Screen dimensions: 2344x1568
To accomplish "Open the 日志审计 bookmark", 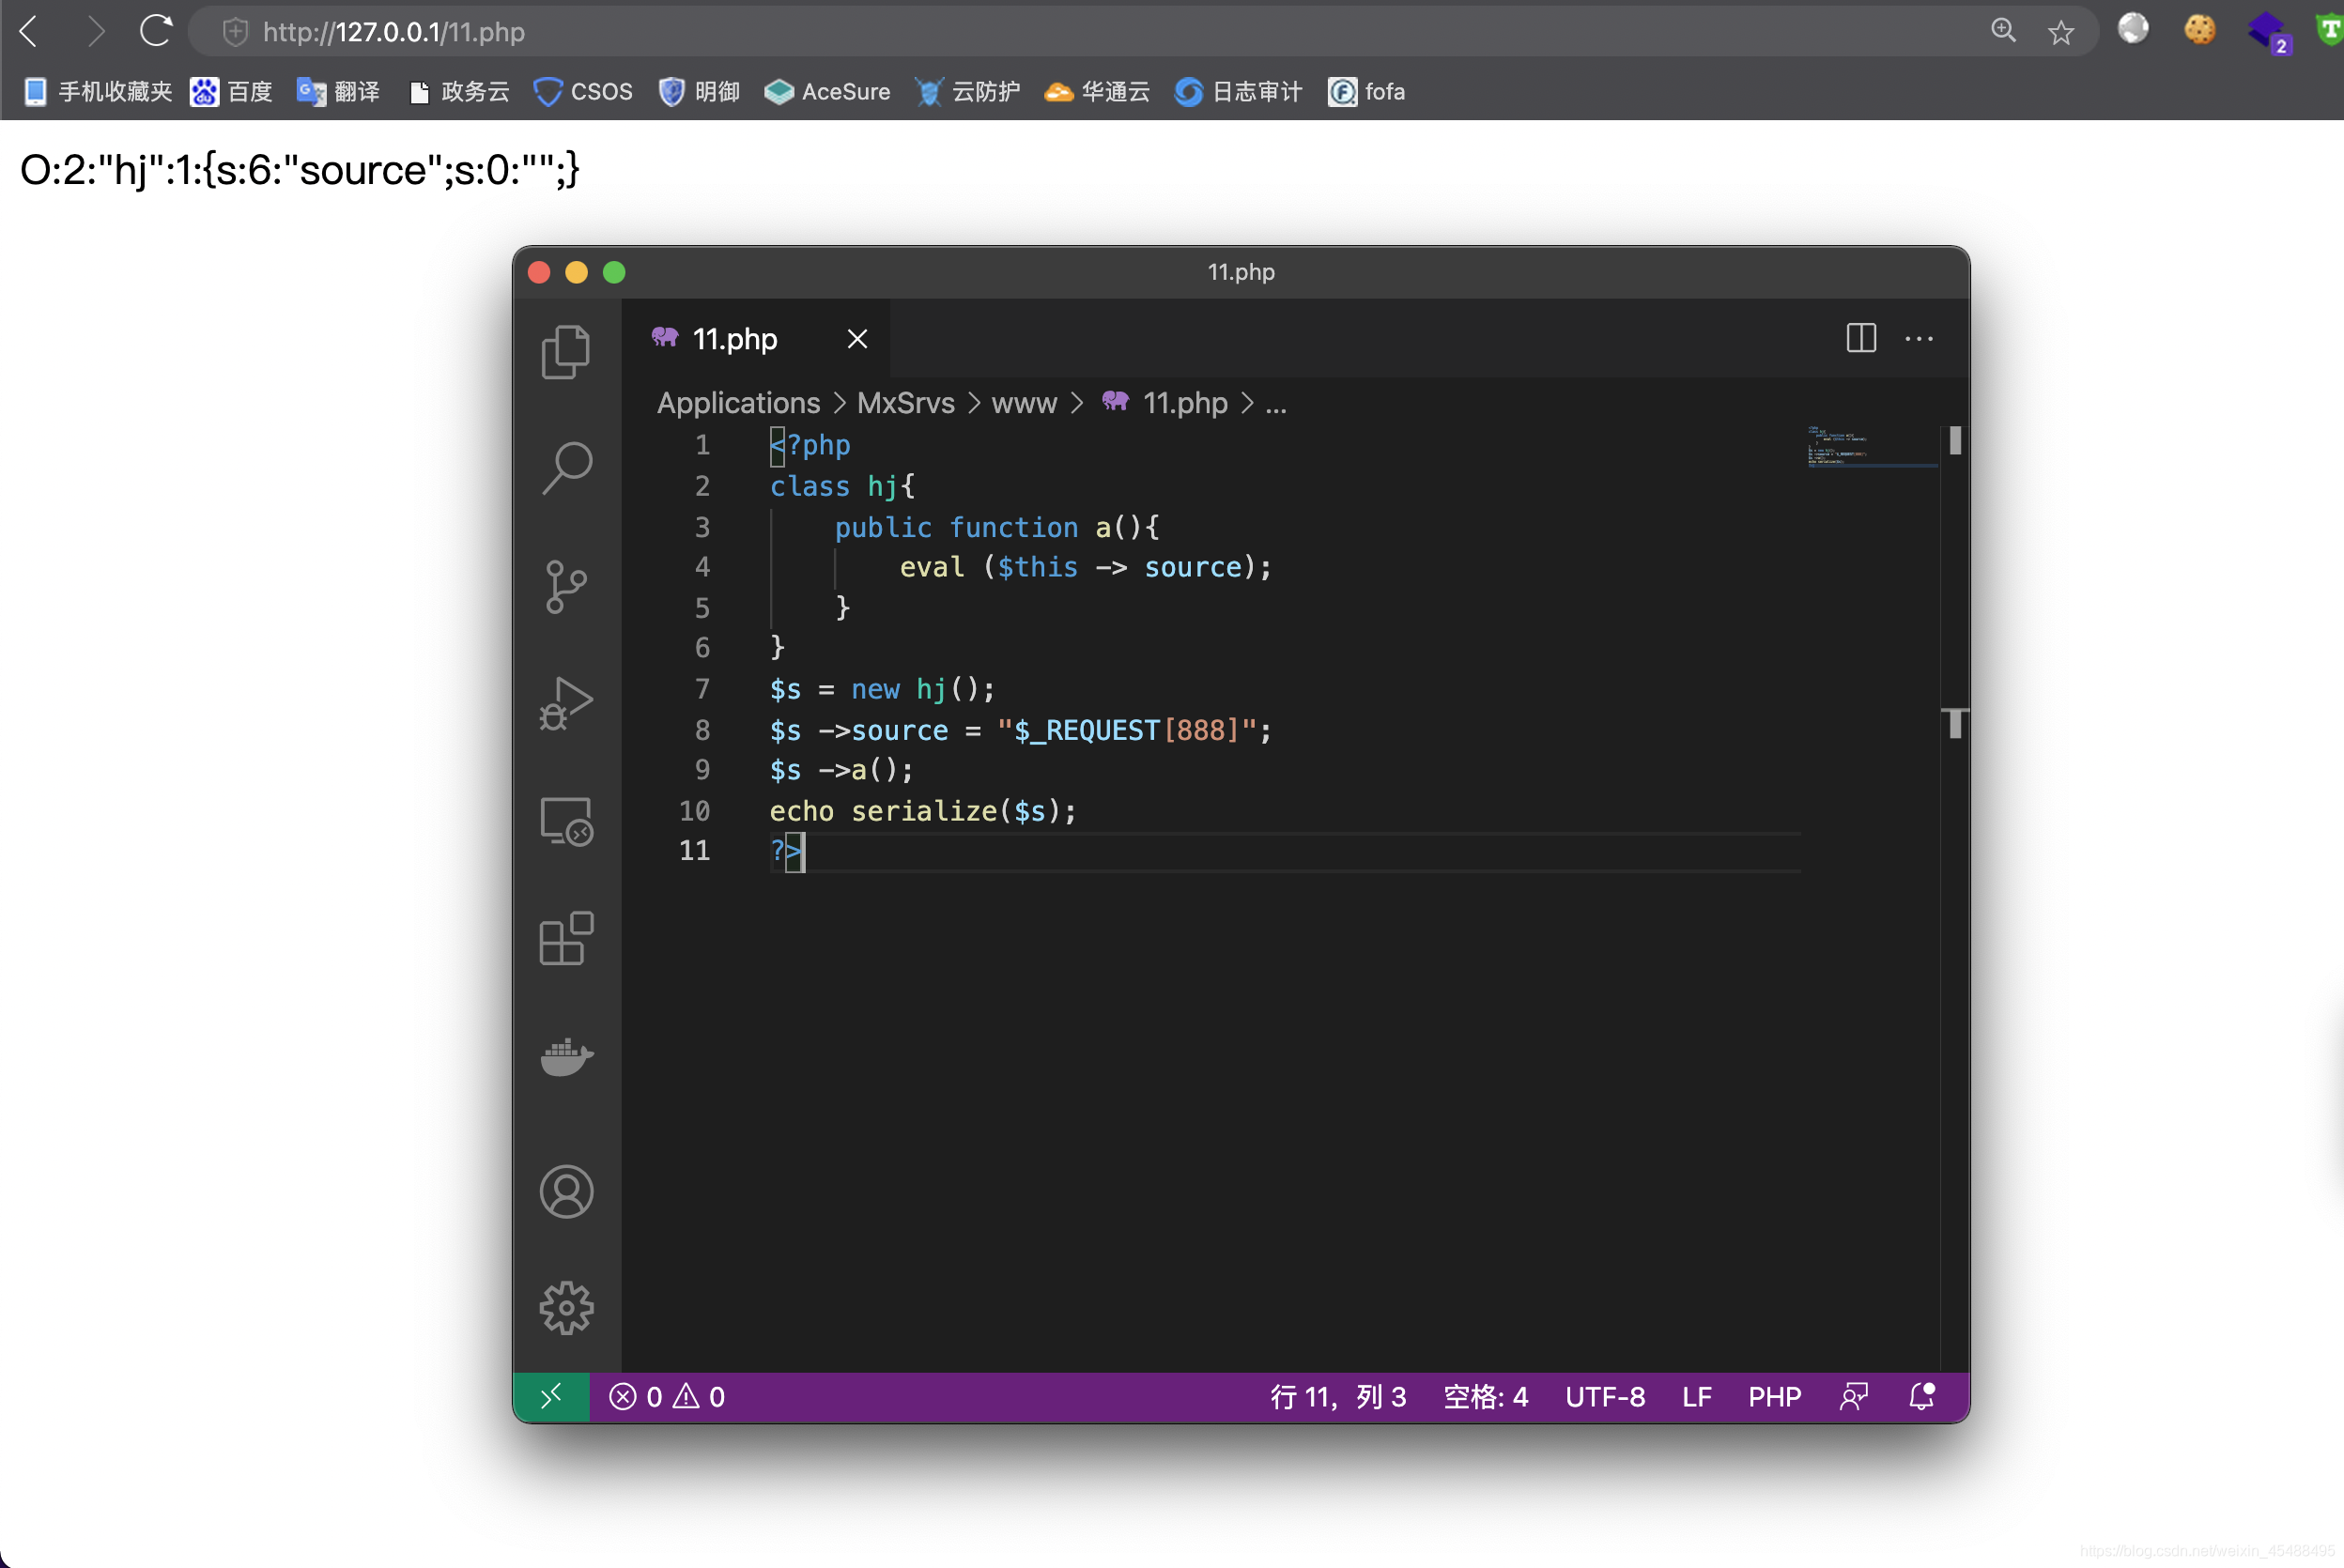I will (1238, 92).
